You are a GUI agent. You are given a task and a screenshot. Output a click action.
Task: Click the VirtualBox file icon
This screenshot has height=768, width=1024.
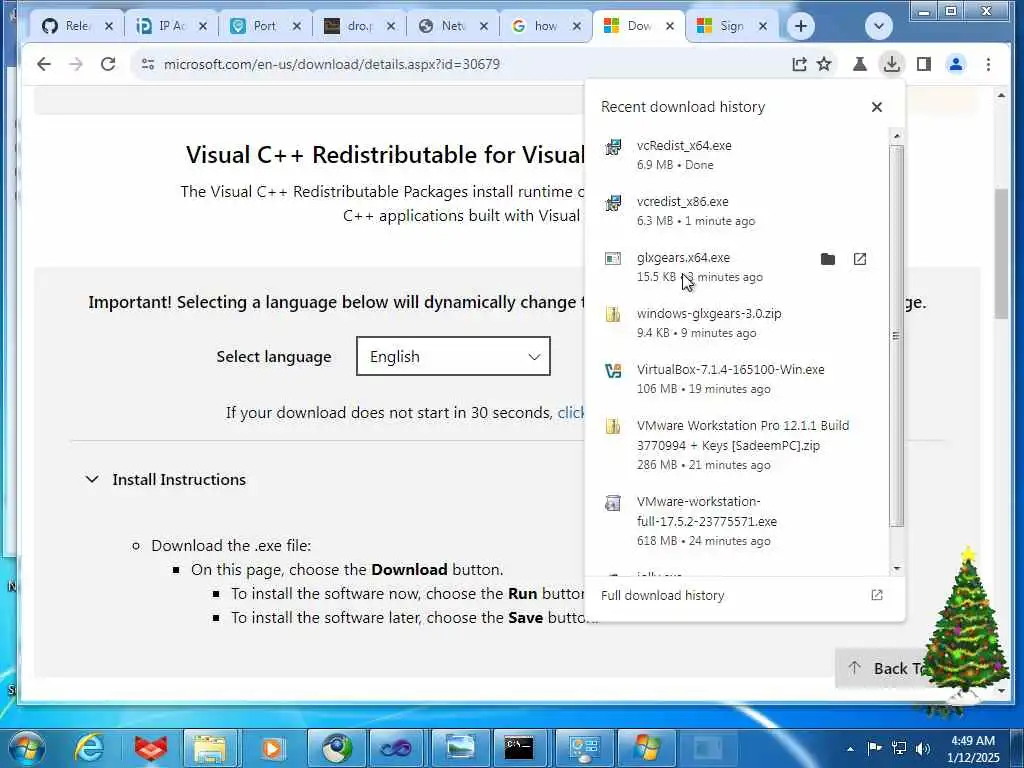pos(613,371)
